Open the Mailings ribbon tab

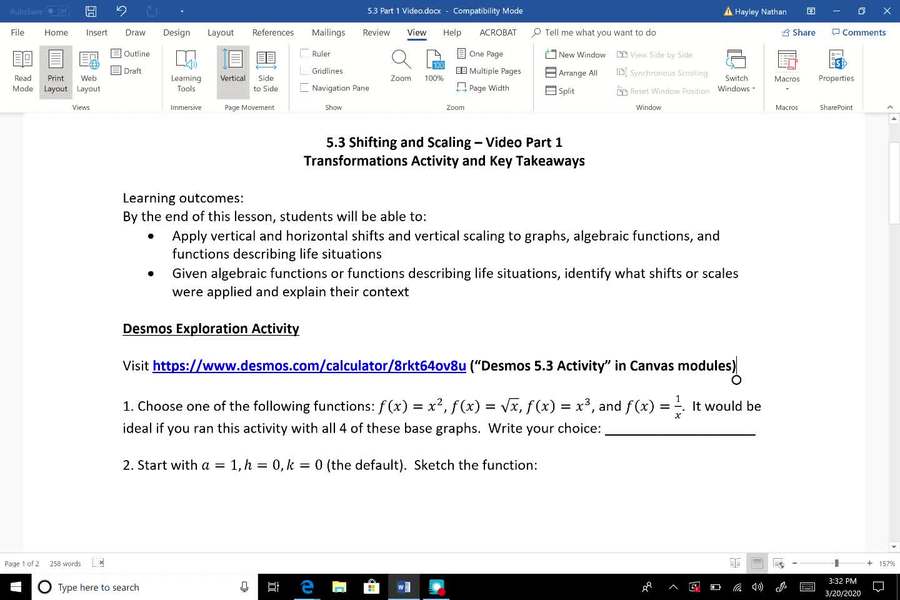coord(328,32)
